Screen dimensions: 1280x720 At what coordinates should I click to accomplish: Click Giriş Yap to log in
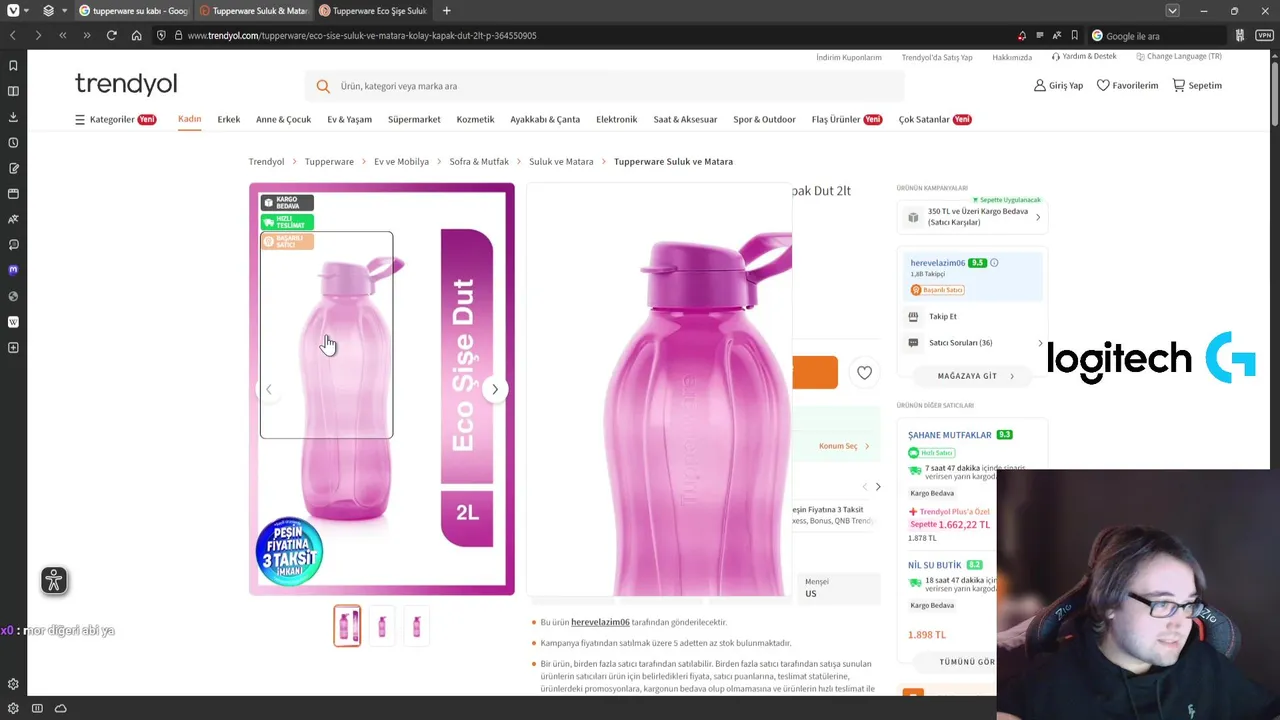point(1058,85)
